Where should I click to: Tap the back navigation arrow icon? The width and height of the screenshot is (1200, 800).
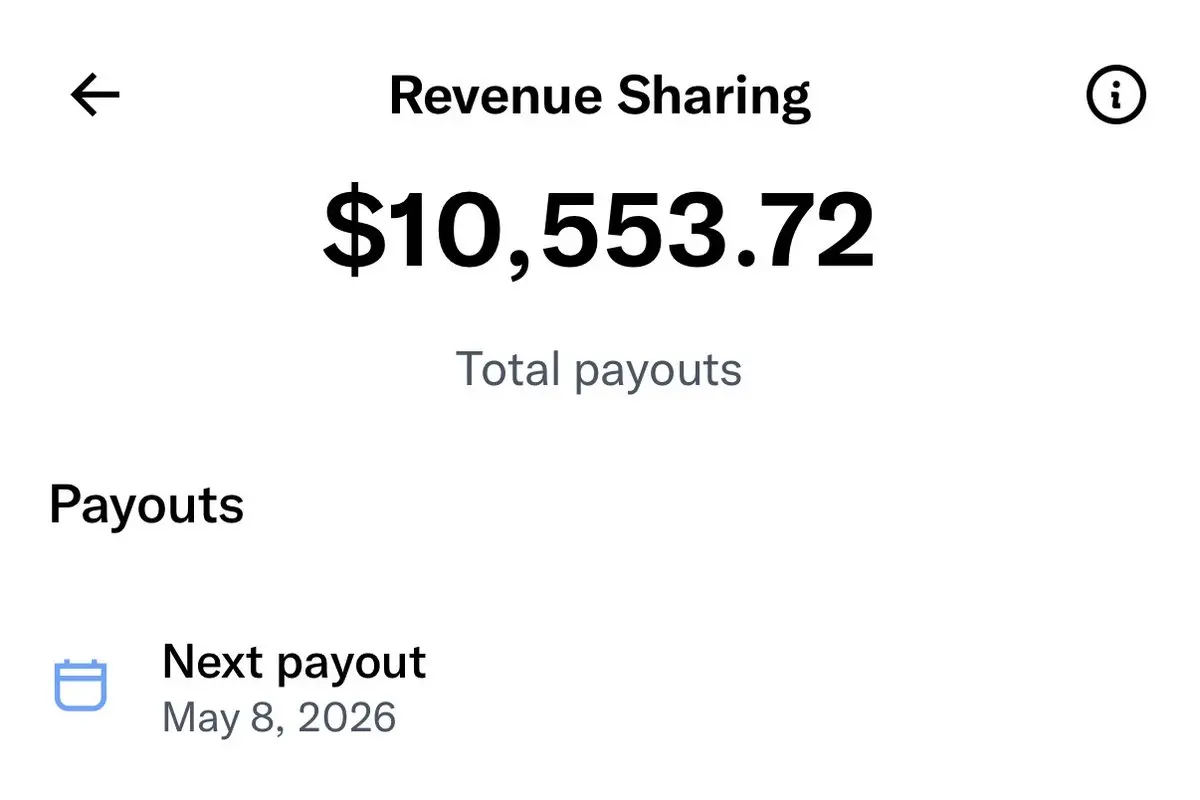95,96
